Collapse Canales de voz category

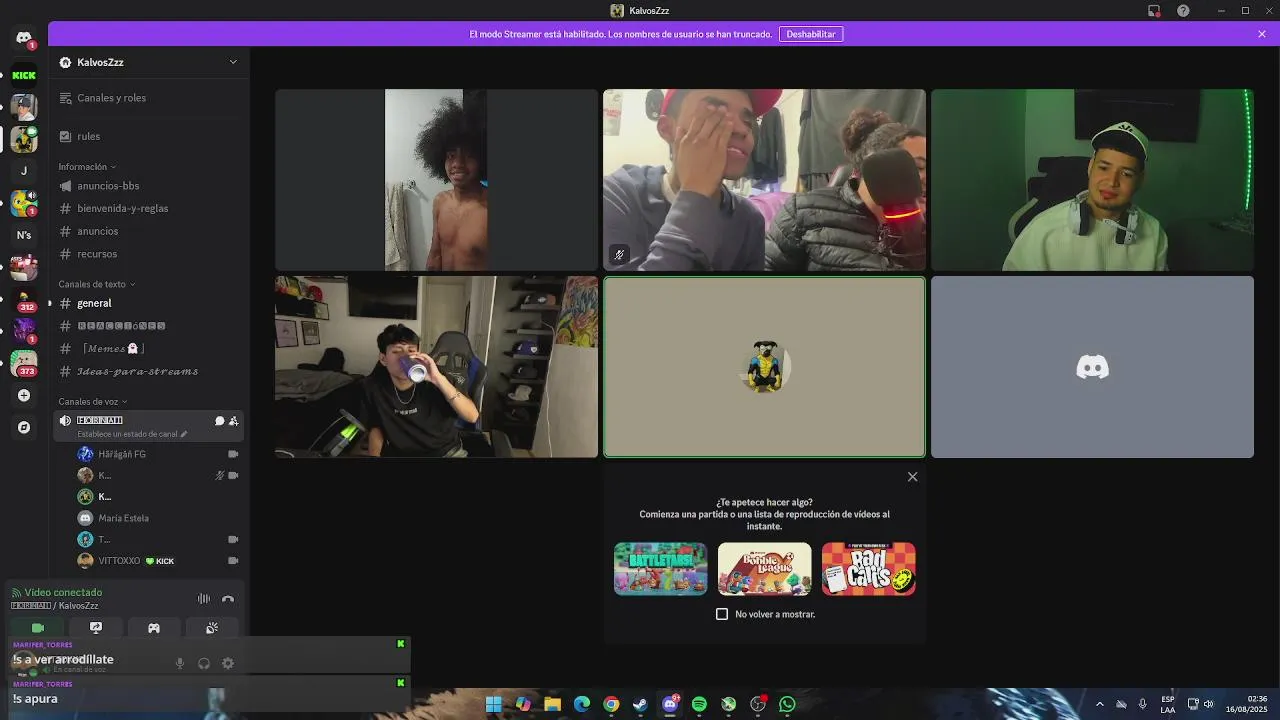(93, 402)
